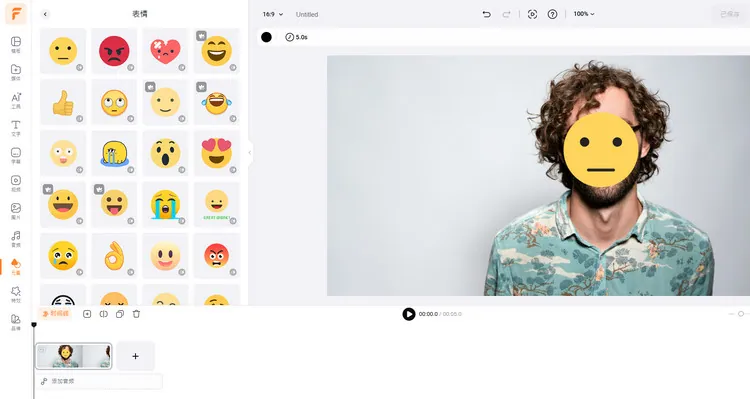The height and width of the screenshot is (399, 750).
Task: Select the neutral emoji covering the man's face
Action: [601, 150]
